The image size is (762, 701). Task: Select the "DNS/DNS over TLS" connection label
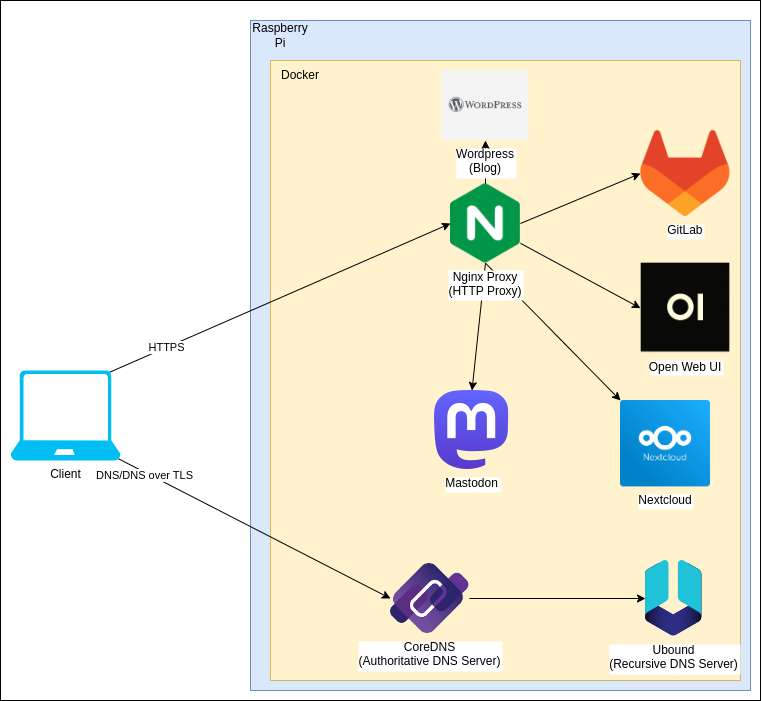tap(144, 475)
